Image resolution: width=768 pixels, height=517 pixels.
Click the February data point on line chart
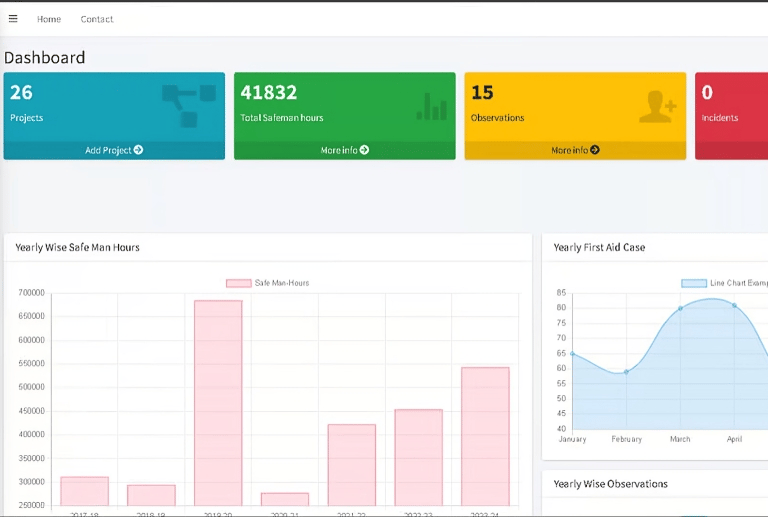[x=626, y=372]
